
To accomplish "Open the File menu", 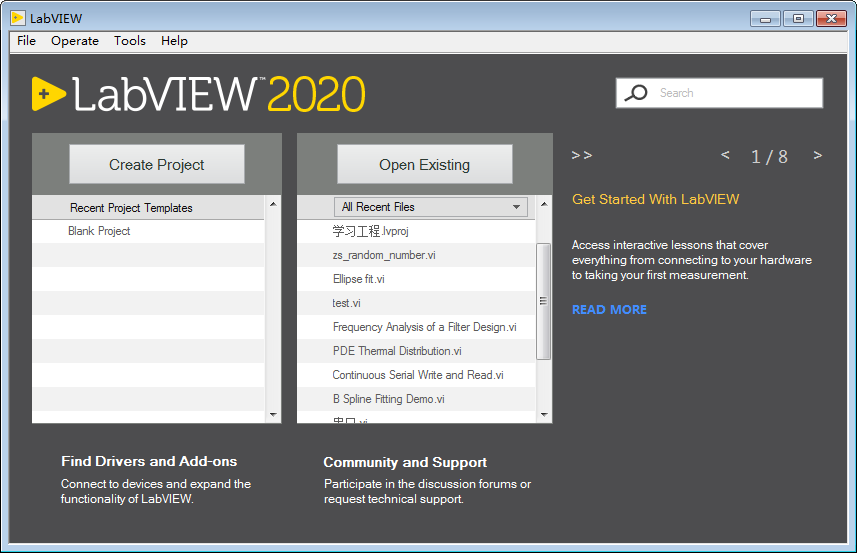I will tap(26, 41).
